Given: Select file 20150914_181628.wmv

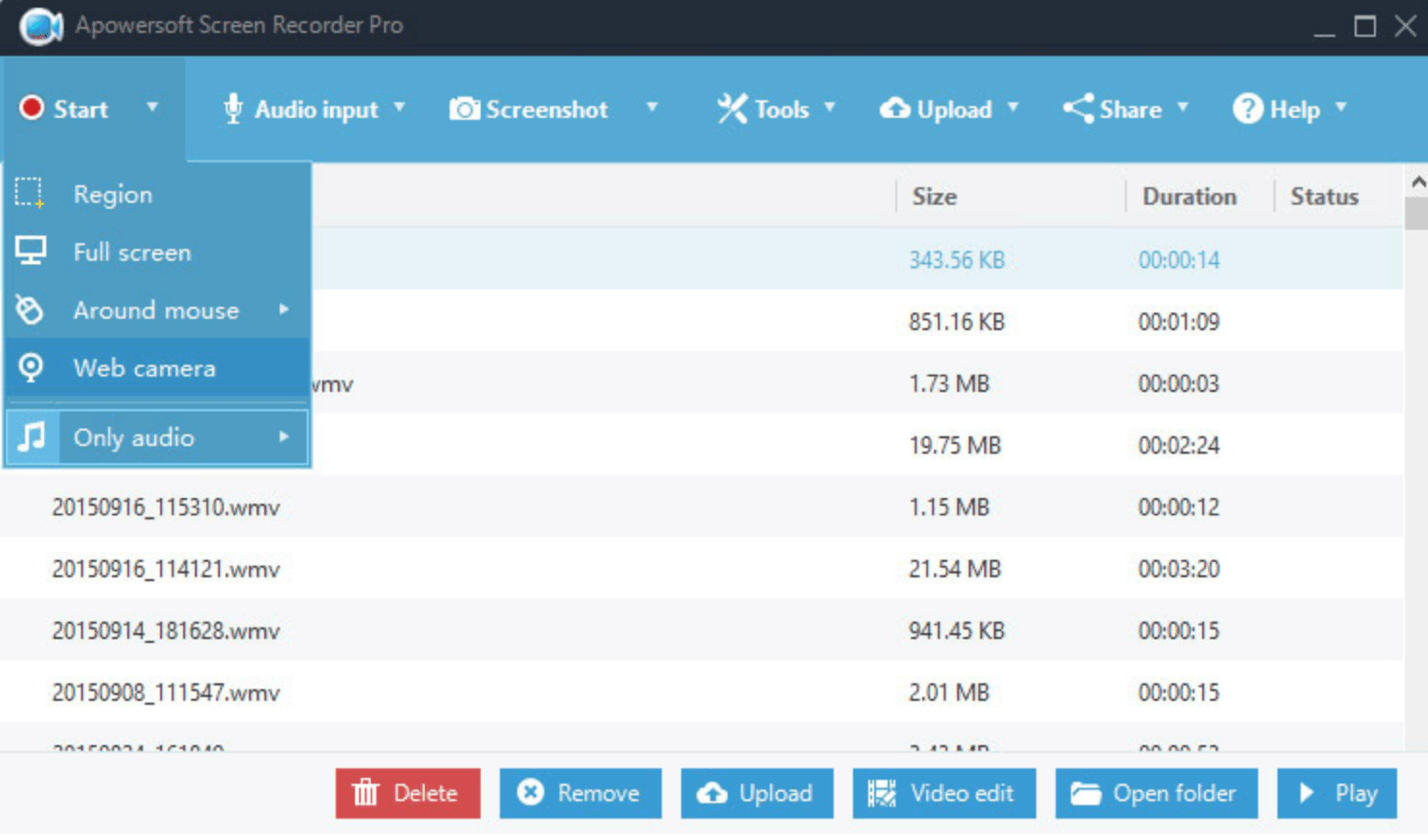Looking at the screenshot, I should tap(166, 632).
